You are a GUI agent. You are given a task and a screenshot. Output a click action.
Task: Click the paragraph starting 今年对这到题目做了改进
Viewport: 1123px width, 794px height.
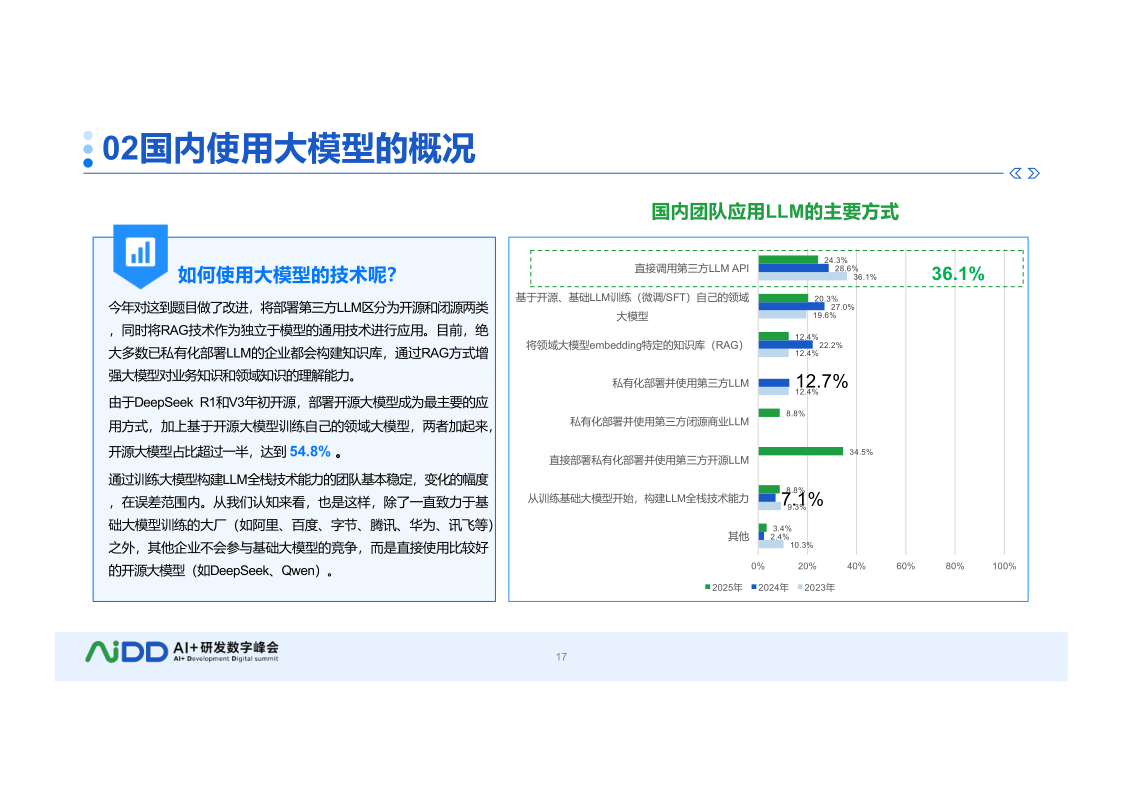point(299,342)
